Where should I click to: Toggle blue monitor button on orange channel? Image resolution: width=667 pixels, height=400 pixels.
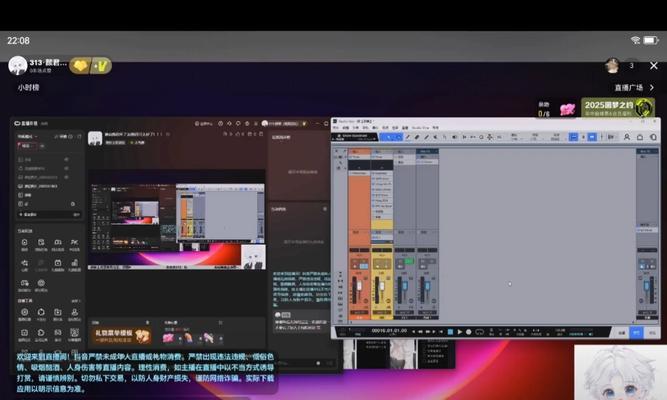[364, 266]
